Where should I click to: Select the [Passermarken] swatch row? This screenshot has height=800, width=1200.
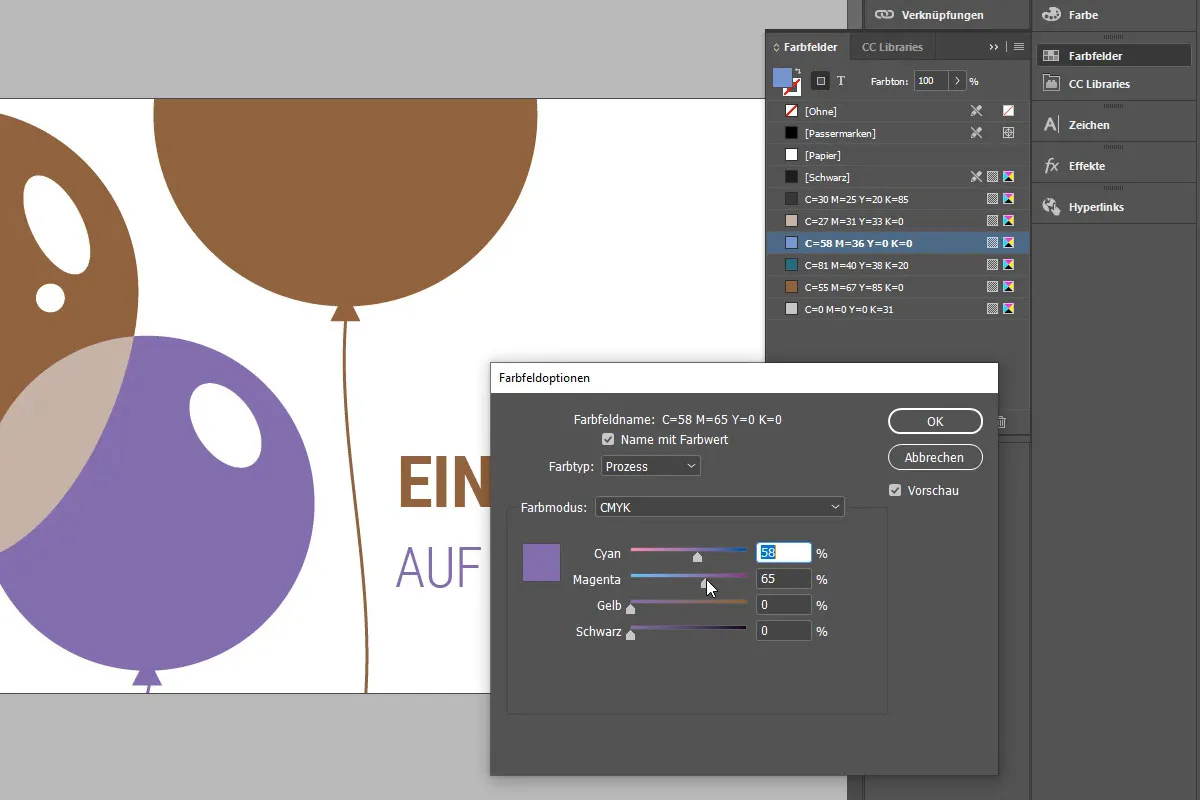pos(897,133)
